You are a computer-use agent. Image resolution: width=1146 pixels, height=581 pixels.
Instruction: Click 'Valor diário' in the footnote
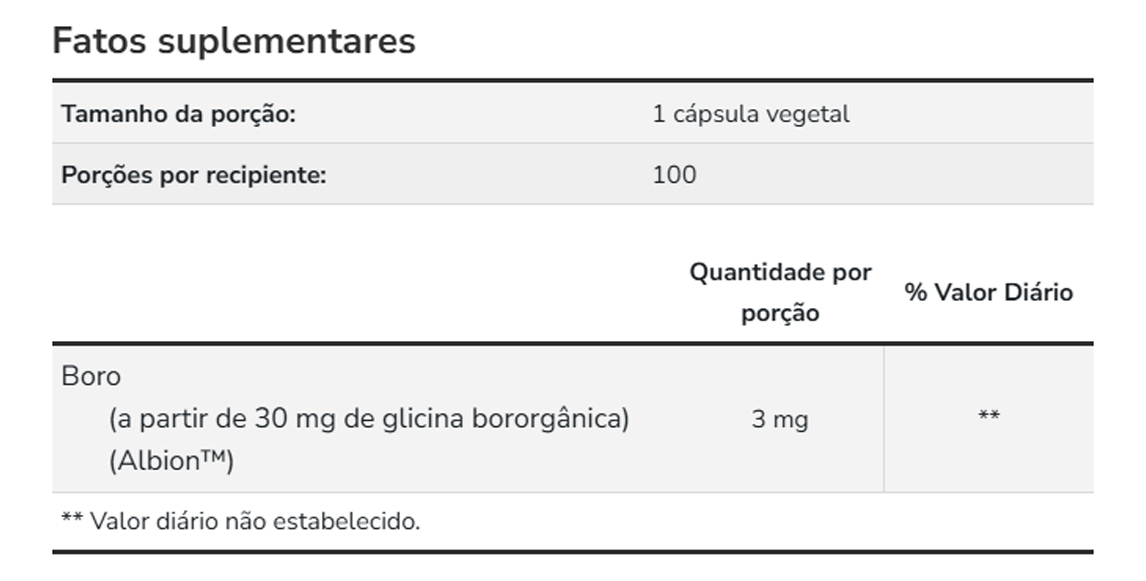(x=155, y=521)
